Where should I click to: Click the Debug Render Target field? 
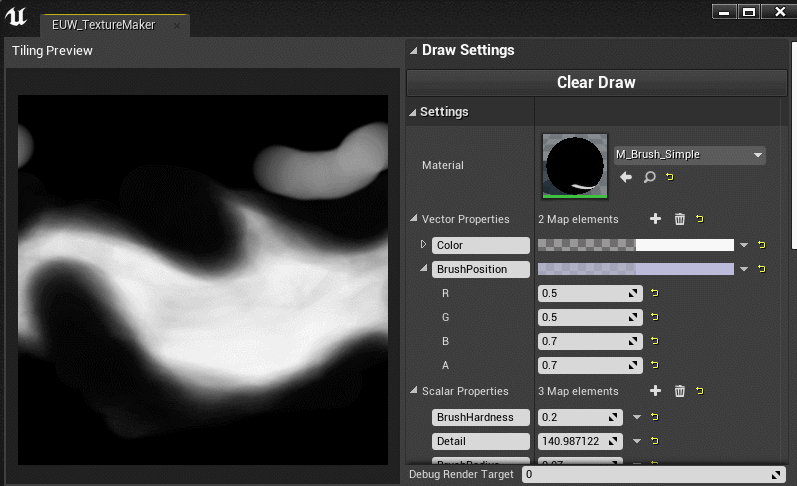654,474
